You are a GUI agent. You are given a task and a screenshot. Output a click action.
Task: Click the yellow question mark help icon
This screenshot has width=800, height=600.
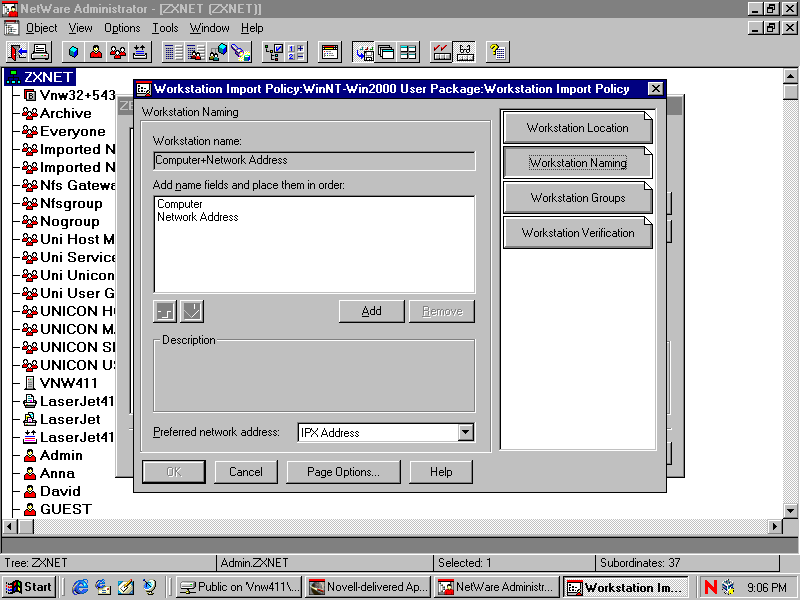tap(497, 52)
